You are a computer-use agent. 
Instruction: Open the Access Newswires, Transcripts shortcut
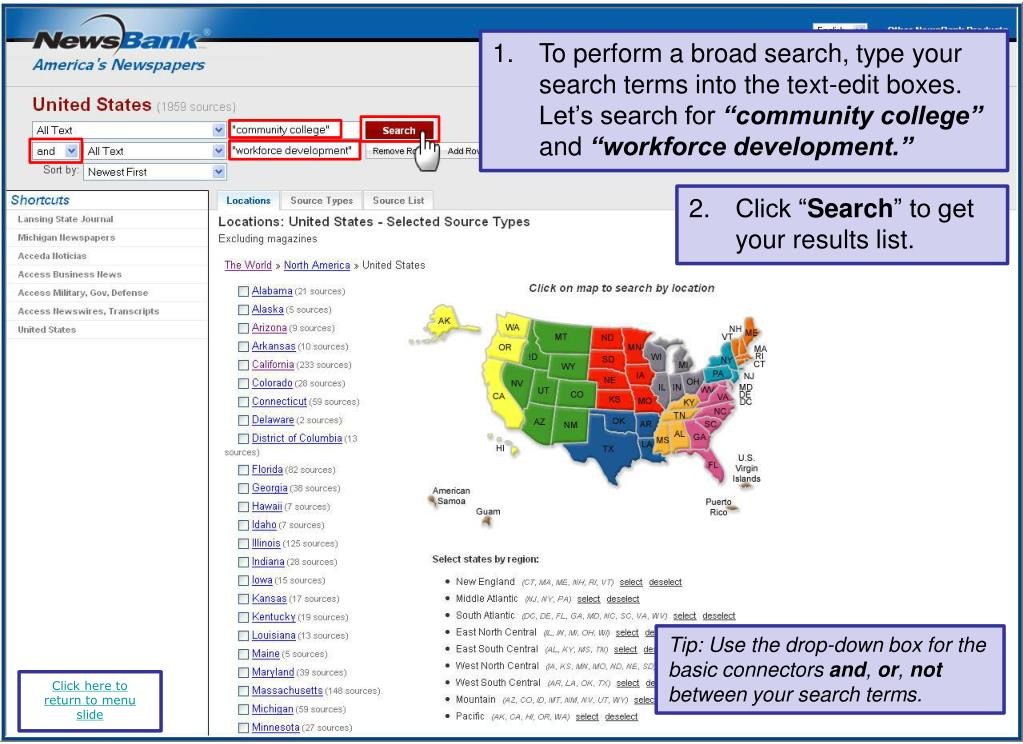[x=88, y=311]
